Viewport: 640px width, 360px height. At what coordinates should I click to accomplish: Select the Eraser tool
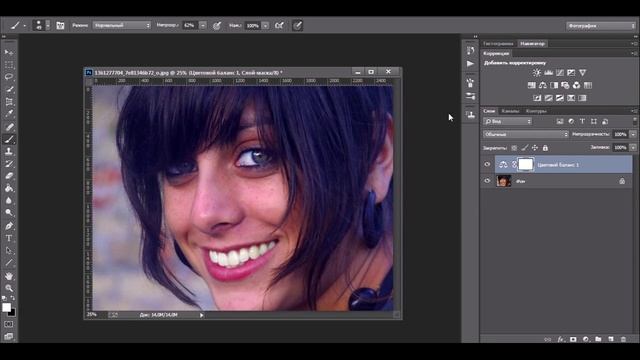tap(9, 176)
